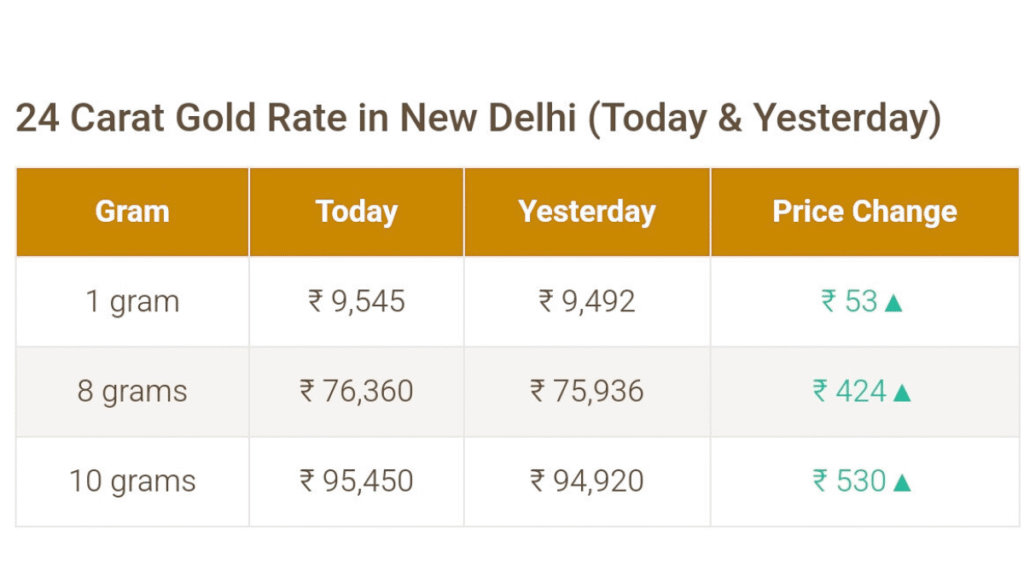Image resolution: width=1024 pixels, height=576 pixels.
Task: Click the 10 grams row label
Action: (133, 481)
